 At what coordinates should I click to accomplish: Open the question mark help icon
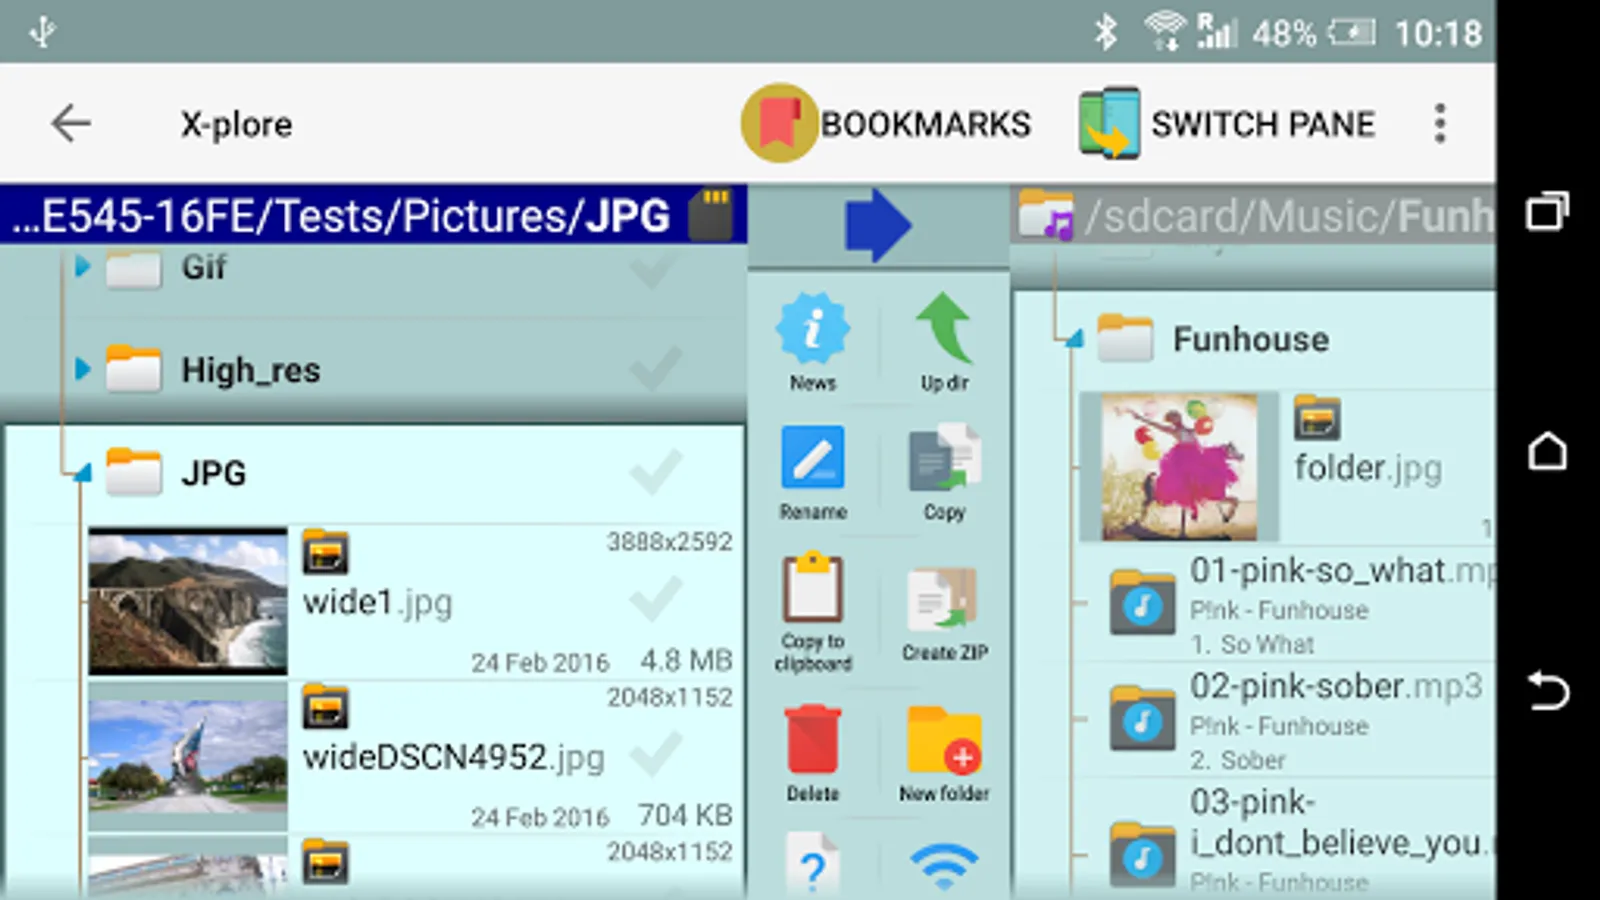click(813, 866)
